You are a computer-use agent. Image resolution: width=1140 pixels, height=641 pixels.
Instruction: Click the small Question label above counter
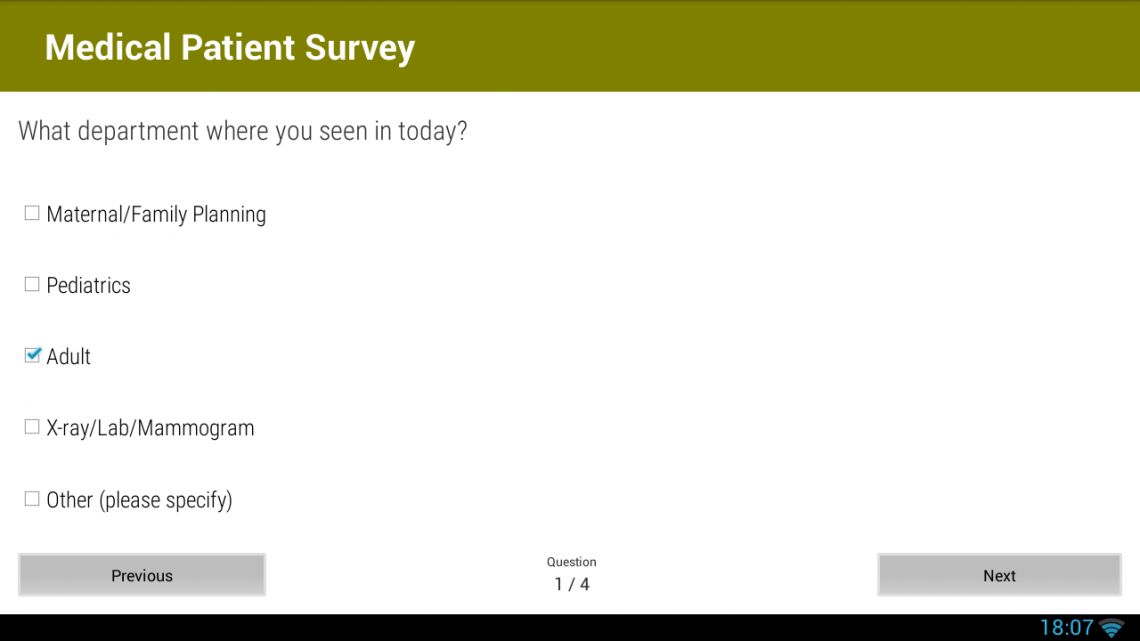pos(572,562)
